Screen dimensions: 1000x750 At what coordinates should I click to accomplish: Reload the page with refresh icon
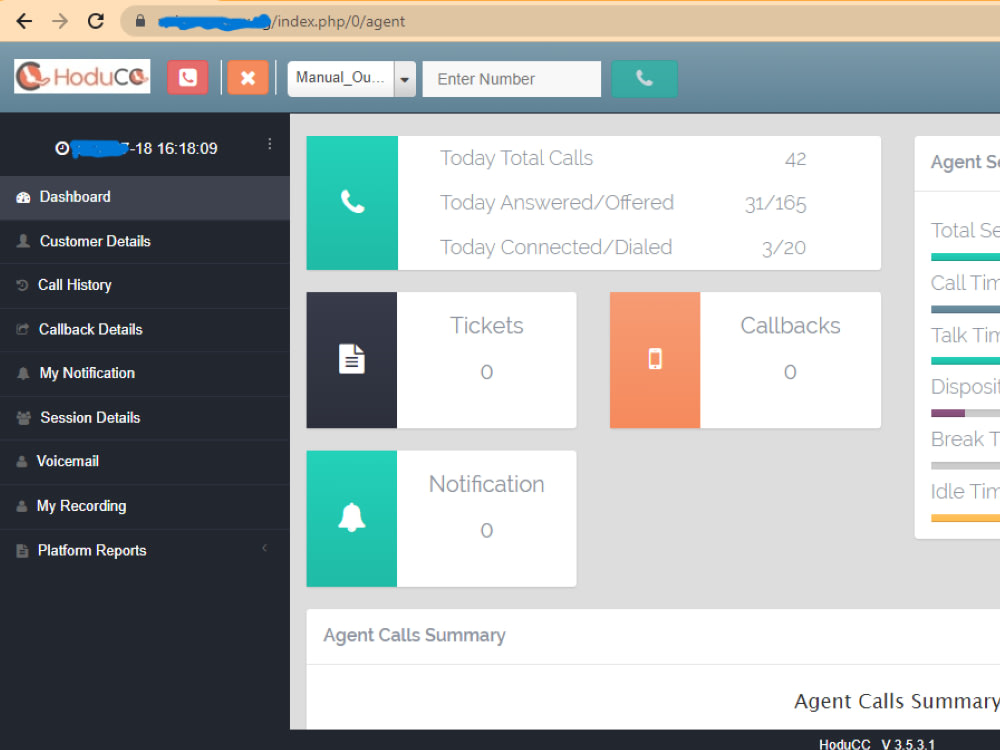pos(96,22)
